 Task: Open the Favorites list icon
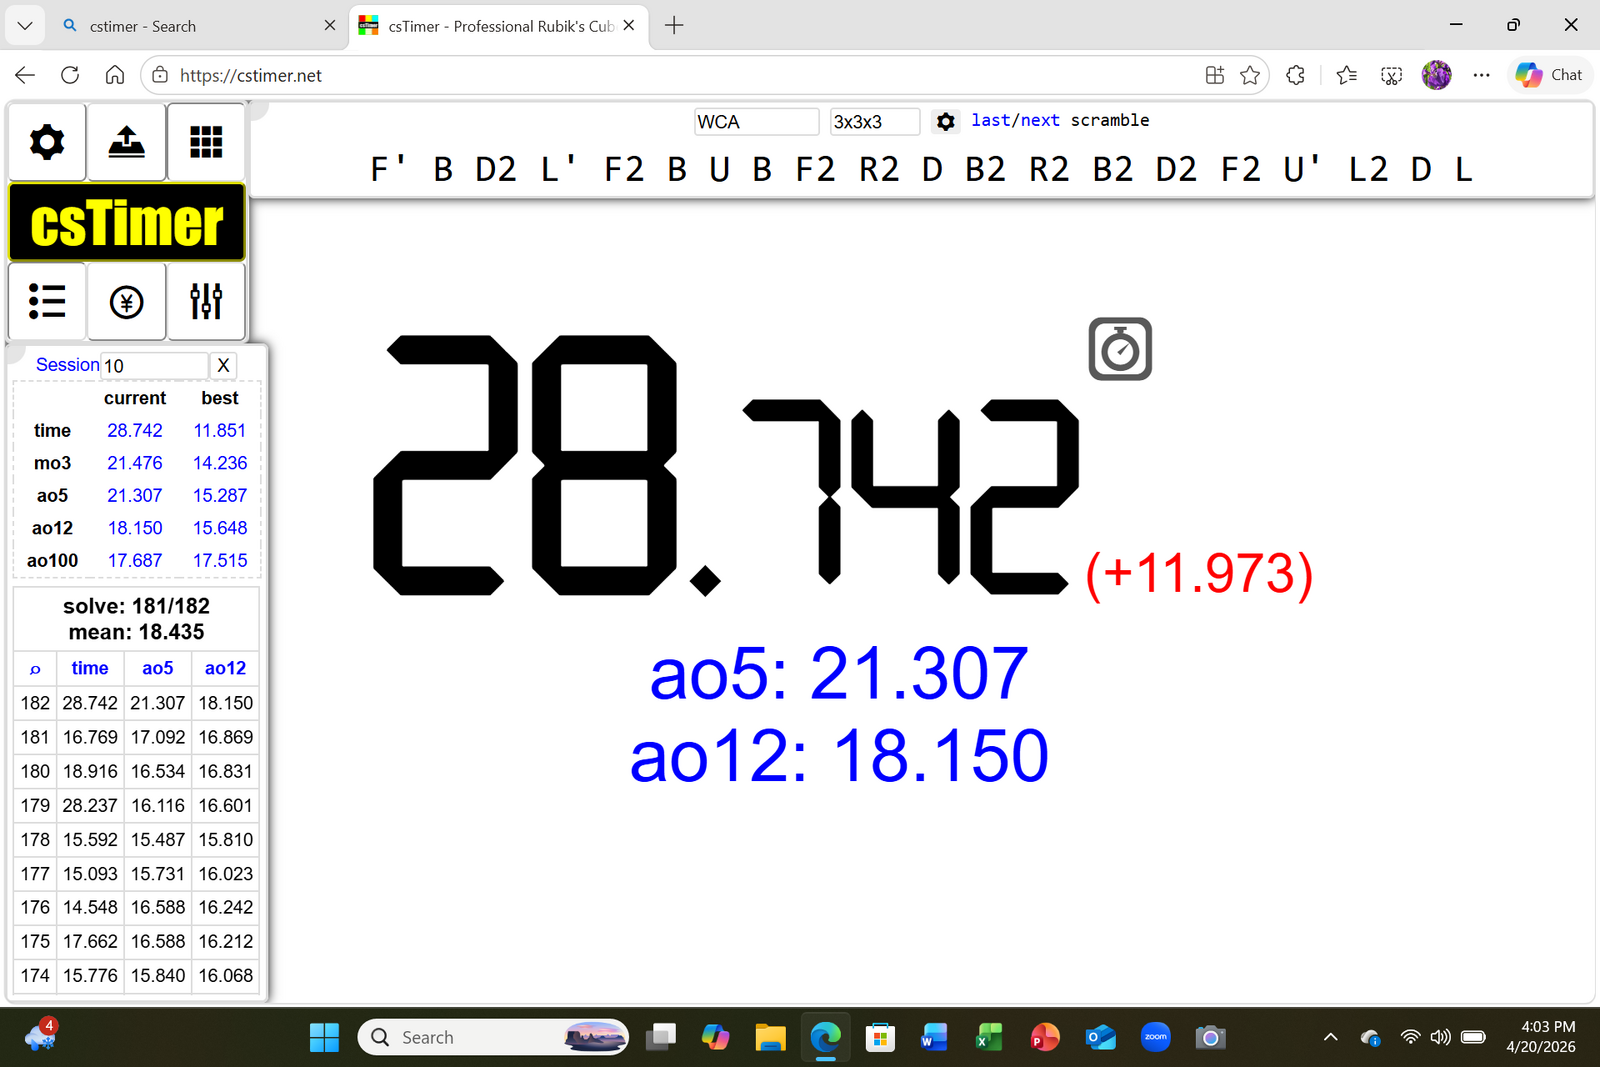click(1347, 75)
